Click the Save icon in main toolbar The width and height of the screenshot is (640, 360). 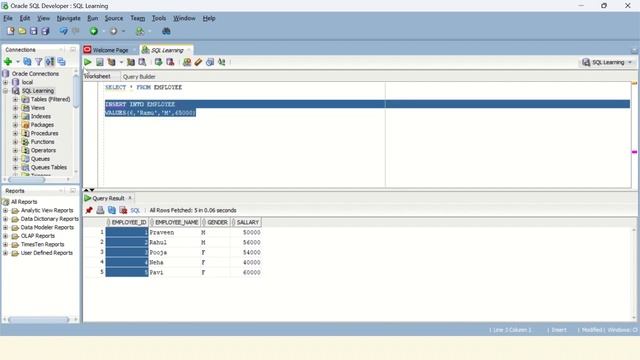click(33, 31)
